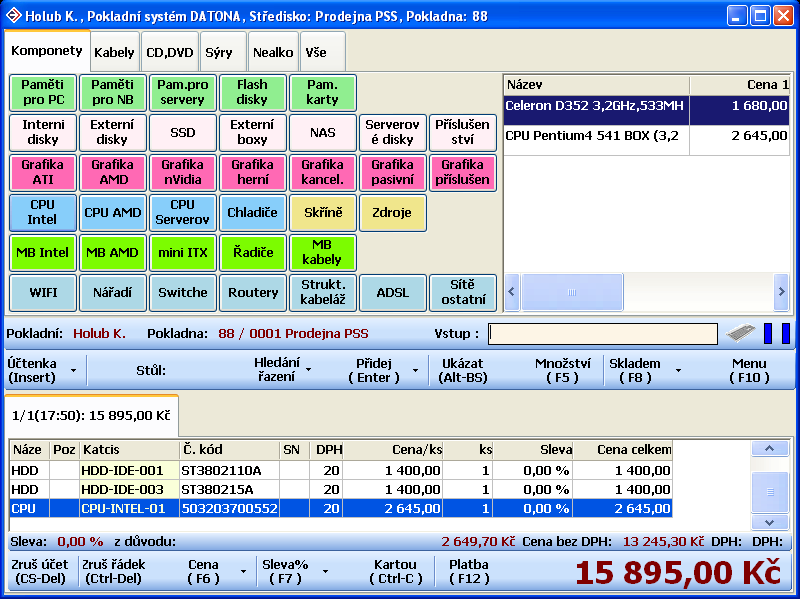
Task: Choose the Chladiče category
Action: tap(253, 212)
